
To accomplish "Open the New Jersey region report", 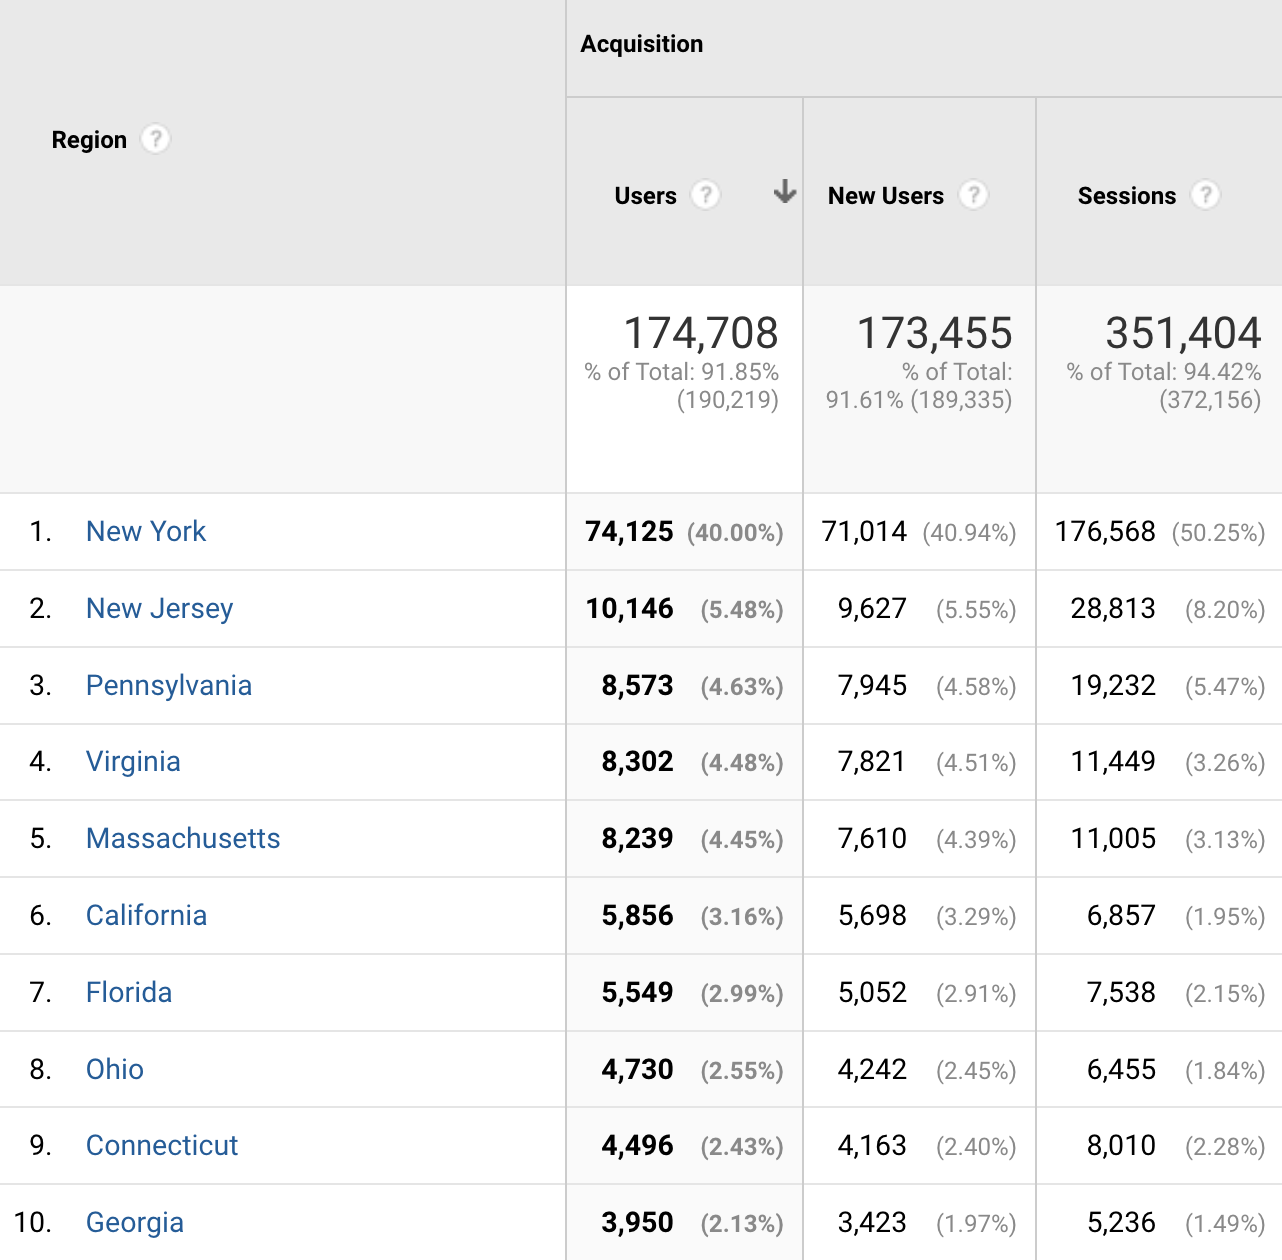I will click(x=159, y=608).
